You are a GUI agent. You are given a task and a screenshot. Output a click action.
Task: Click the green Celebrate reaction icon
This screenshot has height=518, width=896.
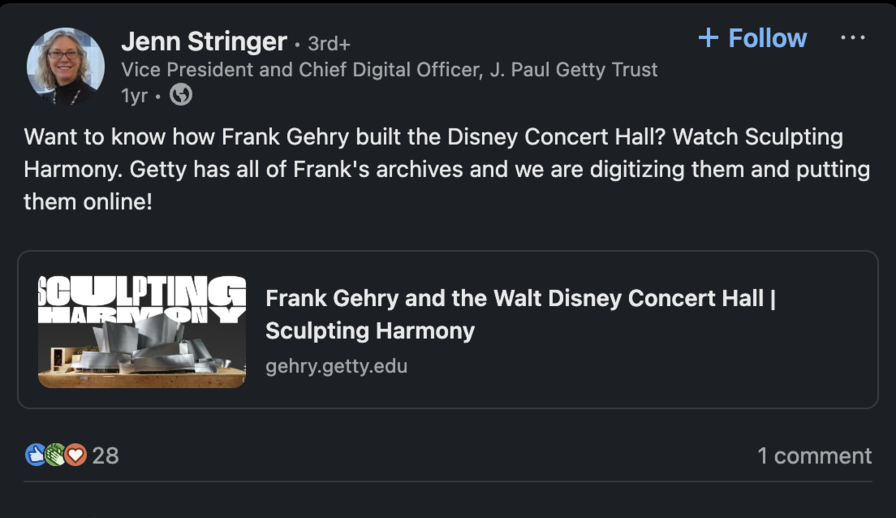tap(55, 455)
